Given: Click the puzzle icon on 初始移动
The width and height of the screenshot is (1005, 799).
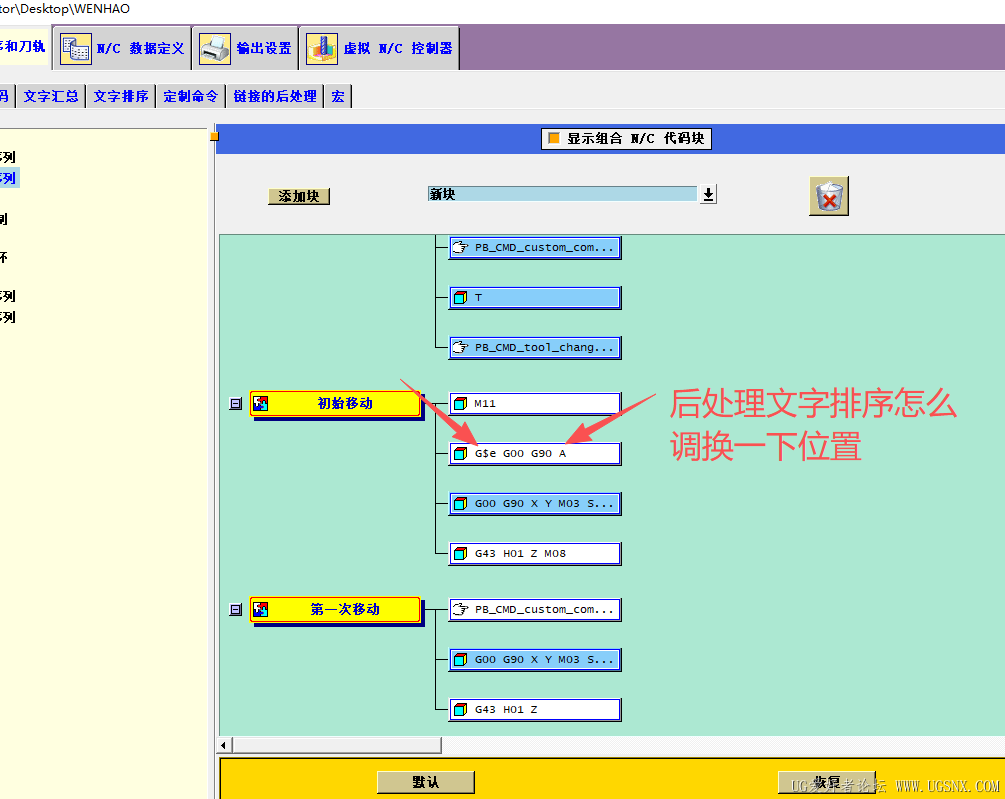Looking at the screenshot, I should click(260, 404).
